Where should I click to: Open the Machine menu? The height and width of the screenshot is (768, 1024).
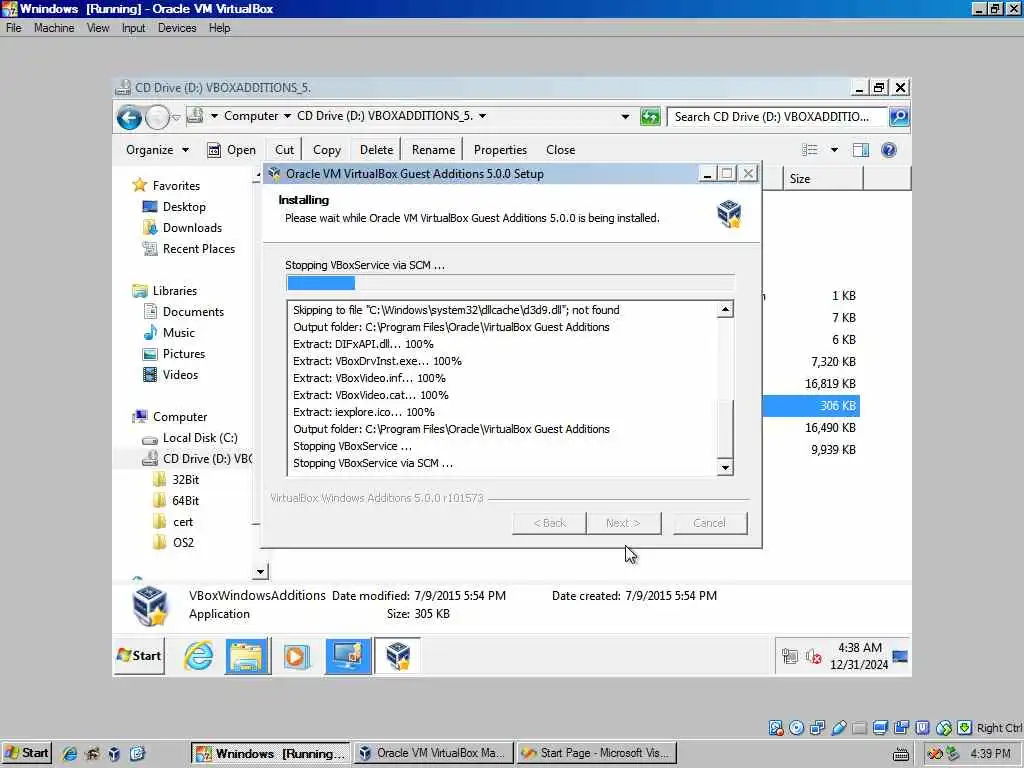(x=54, y=28)
